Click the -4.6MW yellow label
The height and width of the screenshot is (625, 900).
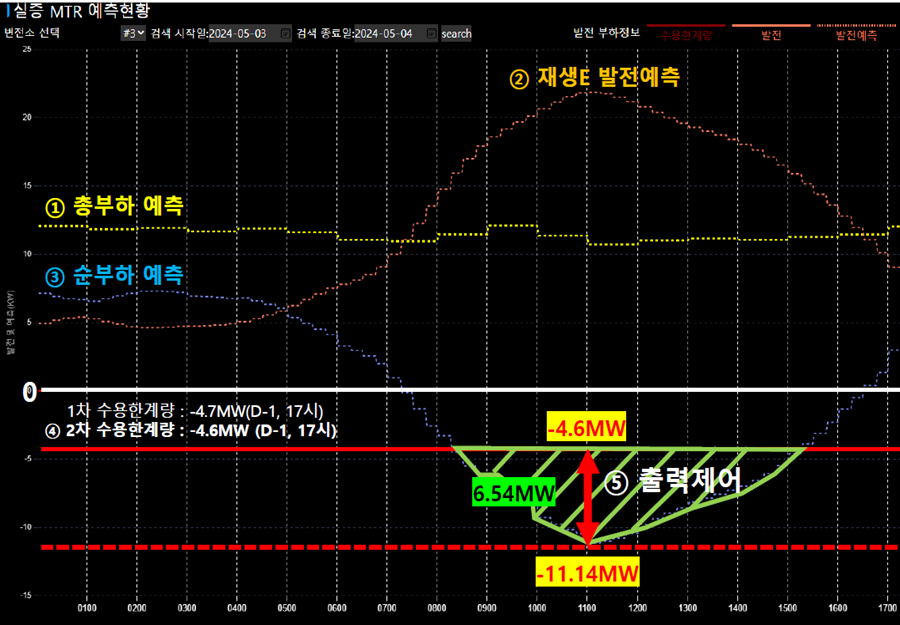click(587, 430)
